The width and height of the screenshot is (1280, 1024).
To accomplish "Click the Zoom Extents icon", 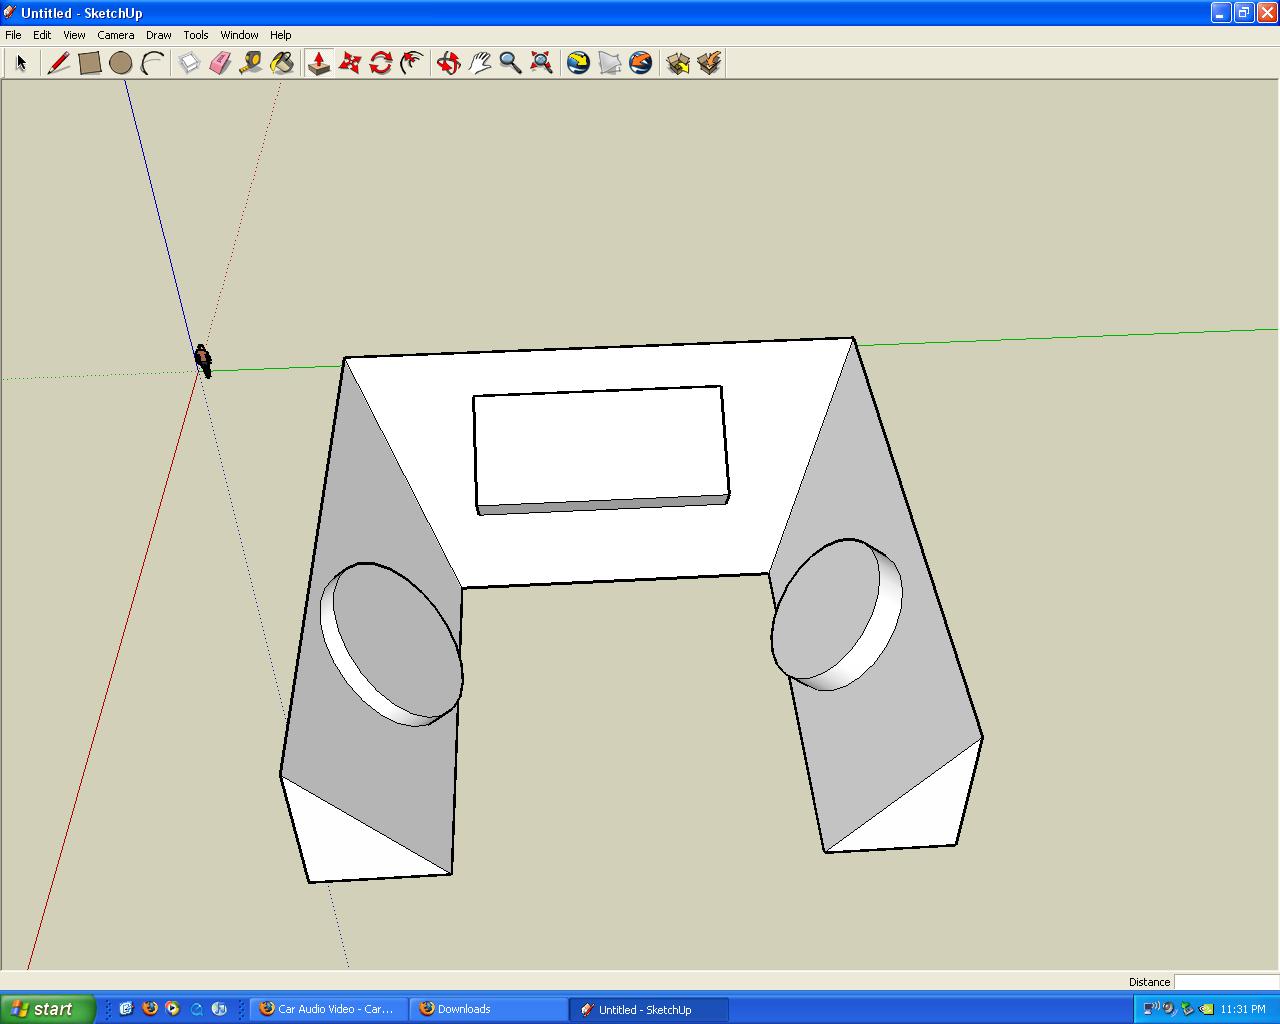I will click(542, 63).
